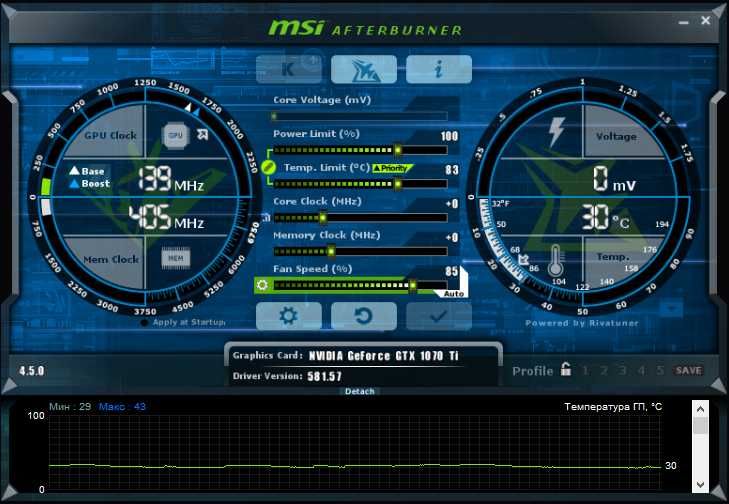Viewport: 729px width, 504px height.
Task: Click the thermometer temperature icon
Action: (555, 260)
